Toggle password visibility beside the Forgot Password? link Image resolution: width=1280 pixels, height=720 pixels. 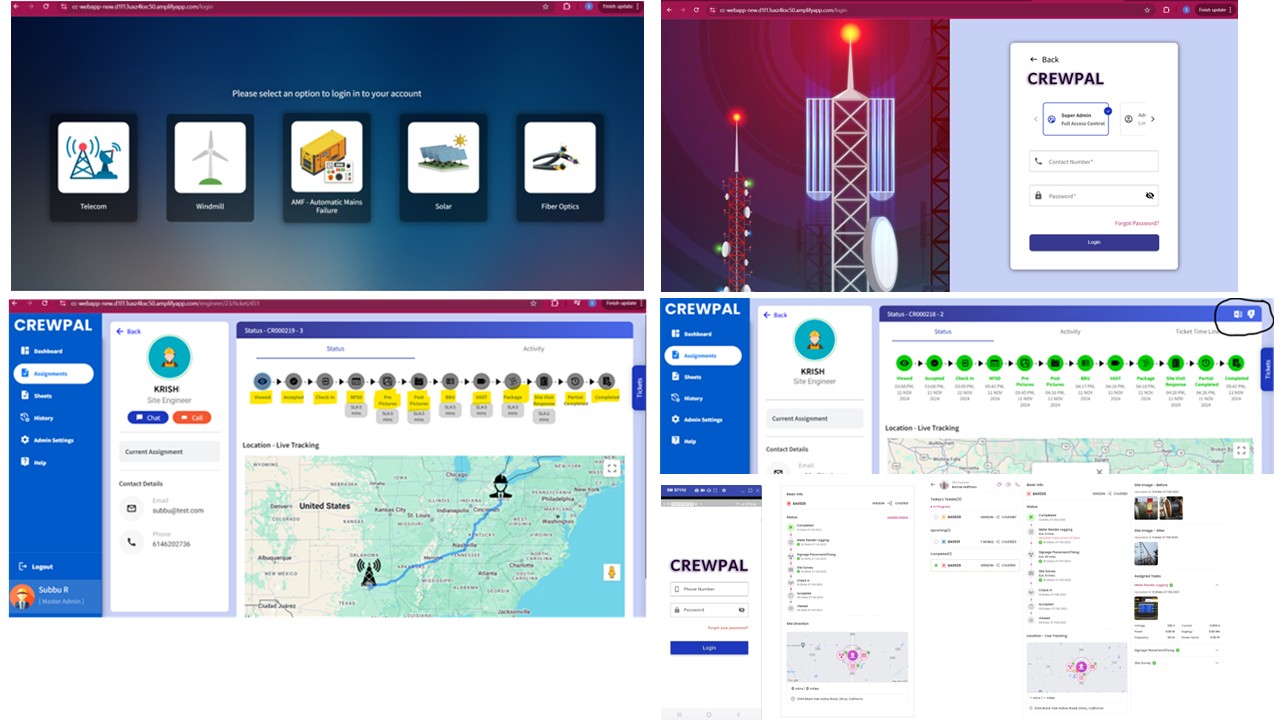click(1149, 196)
